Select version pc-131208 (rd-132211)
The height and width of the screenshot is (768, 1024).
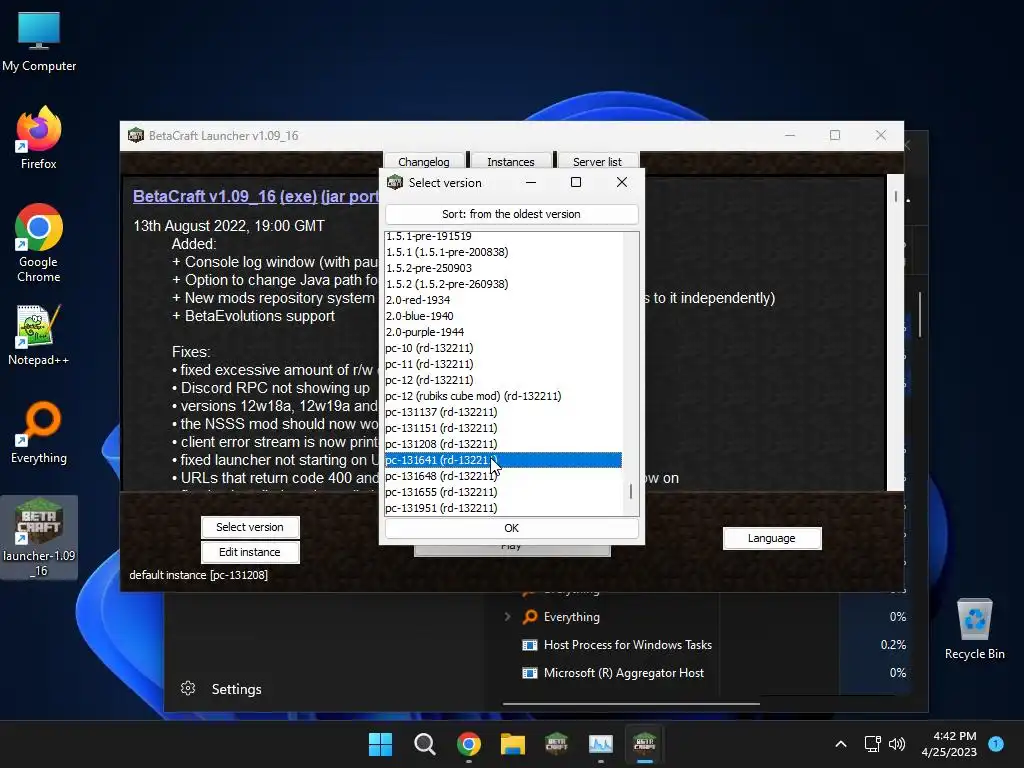(x=503, y=443)
